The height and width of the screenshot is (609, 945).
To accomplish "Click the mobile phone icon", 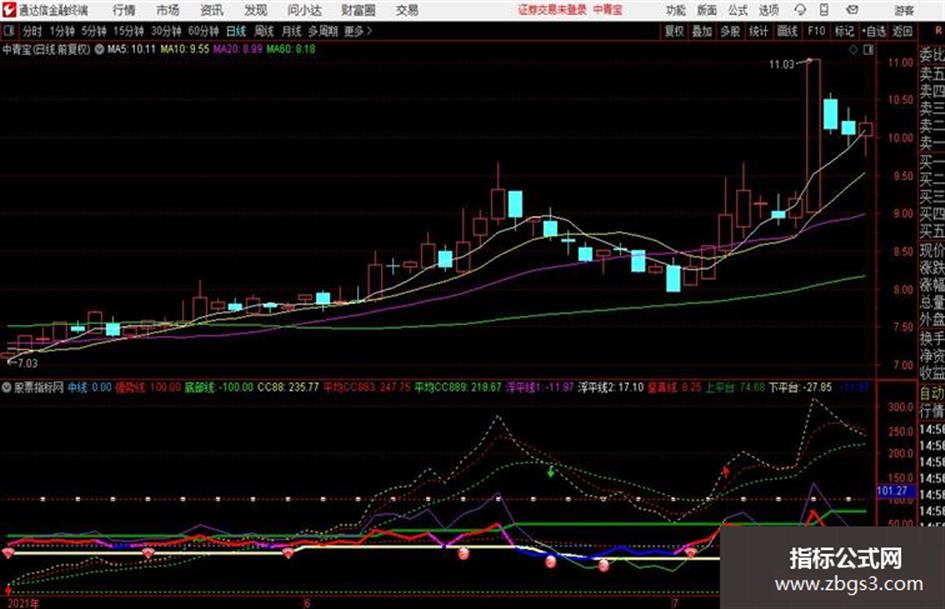I will tap(824, 10).
